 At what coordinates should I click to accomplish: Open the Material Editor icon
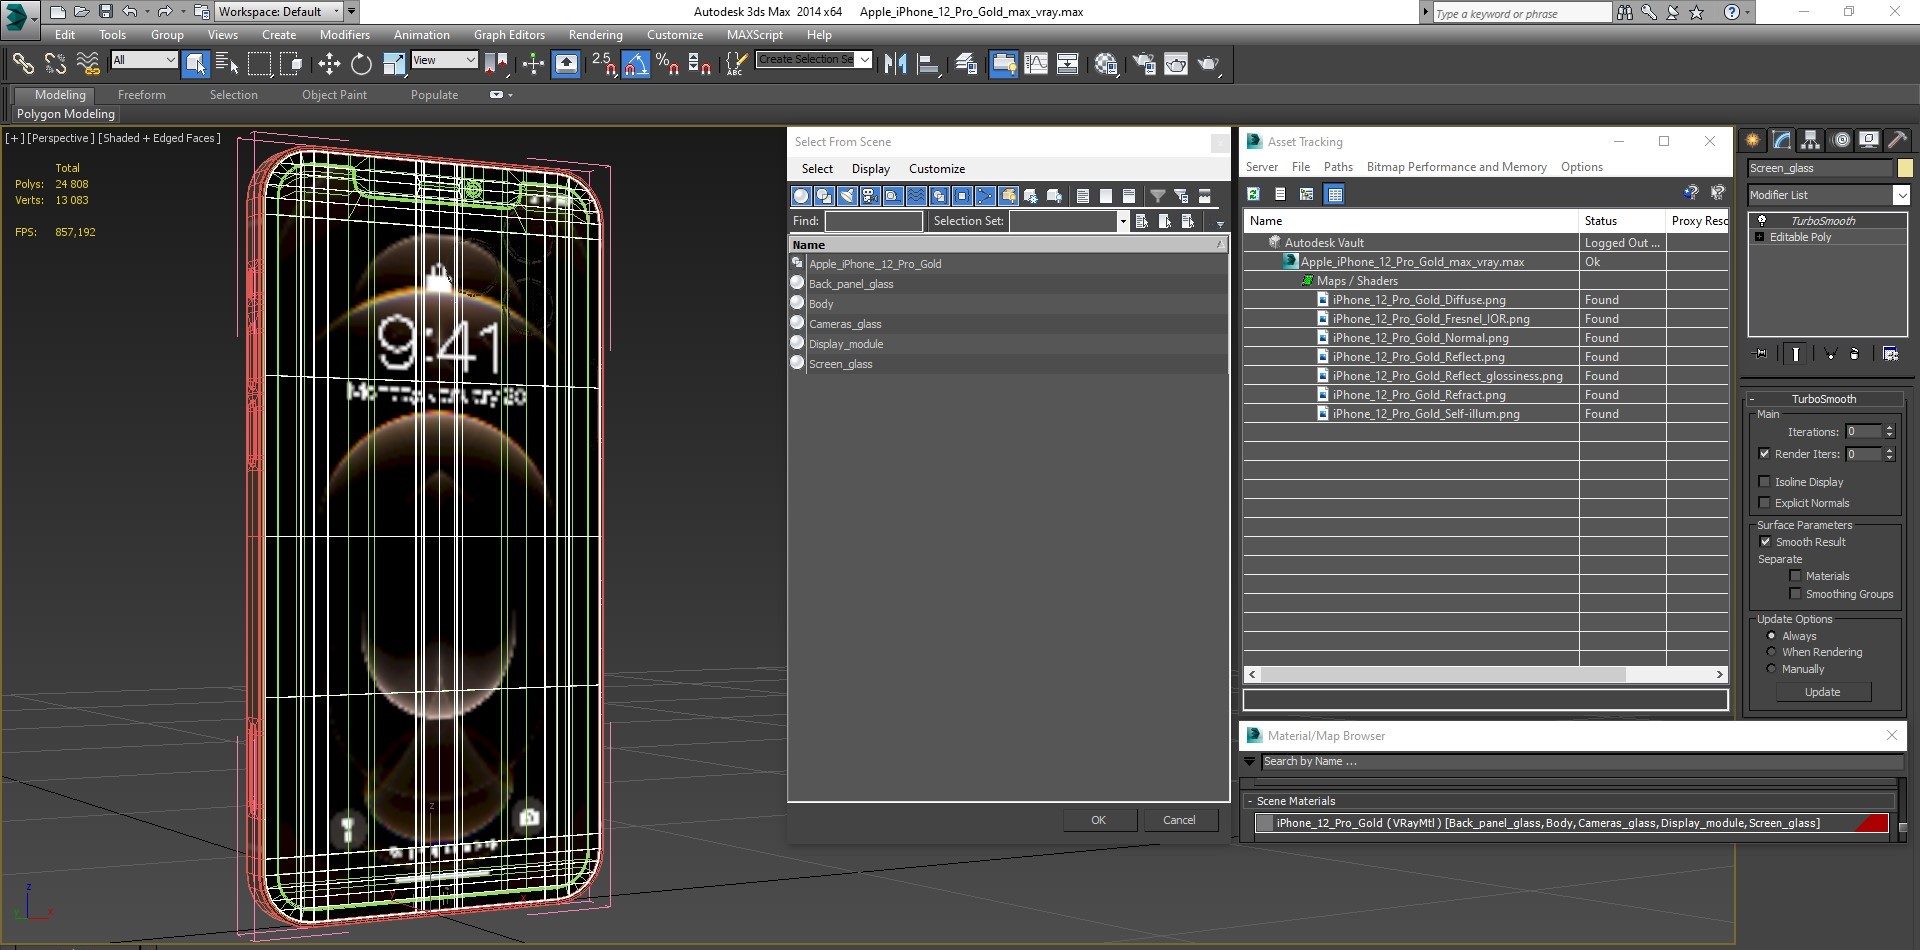click(x=1106, y=64)
